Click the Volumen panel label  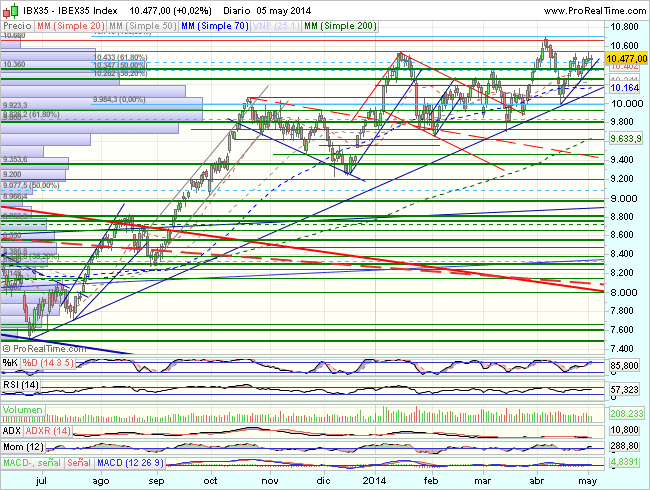22,409
